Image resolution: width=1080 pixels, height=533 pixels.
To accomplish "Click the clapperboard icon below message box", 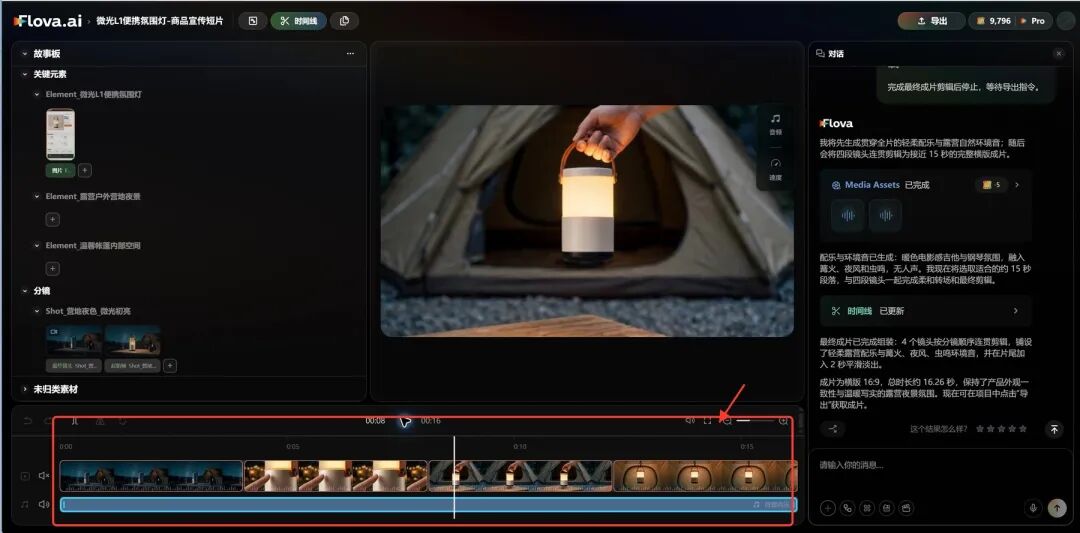I will (x=906, y=508).
